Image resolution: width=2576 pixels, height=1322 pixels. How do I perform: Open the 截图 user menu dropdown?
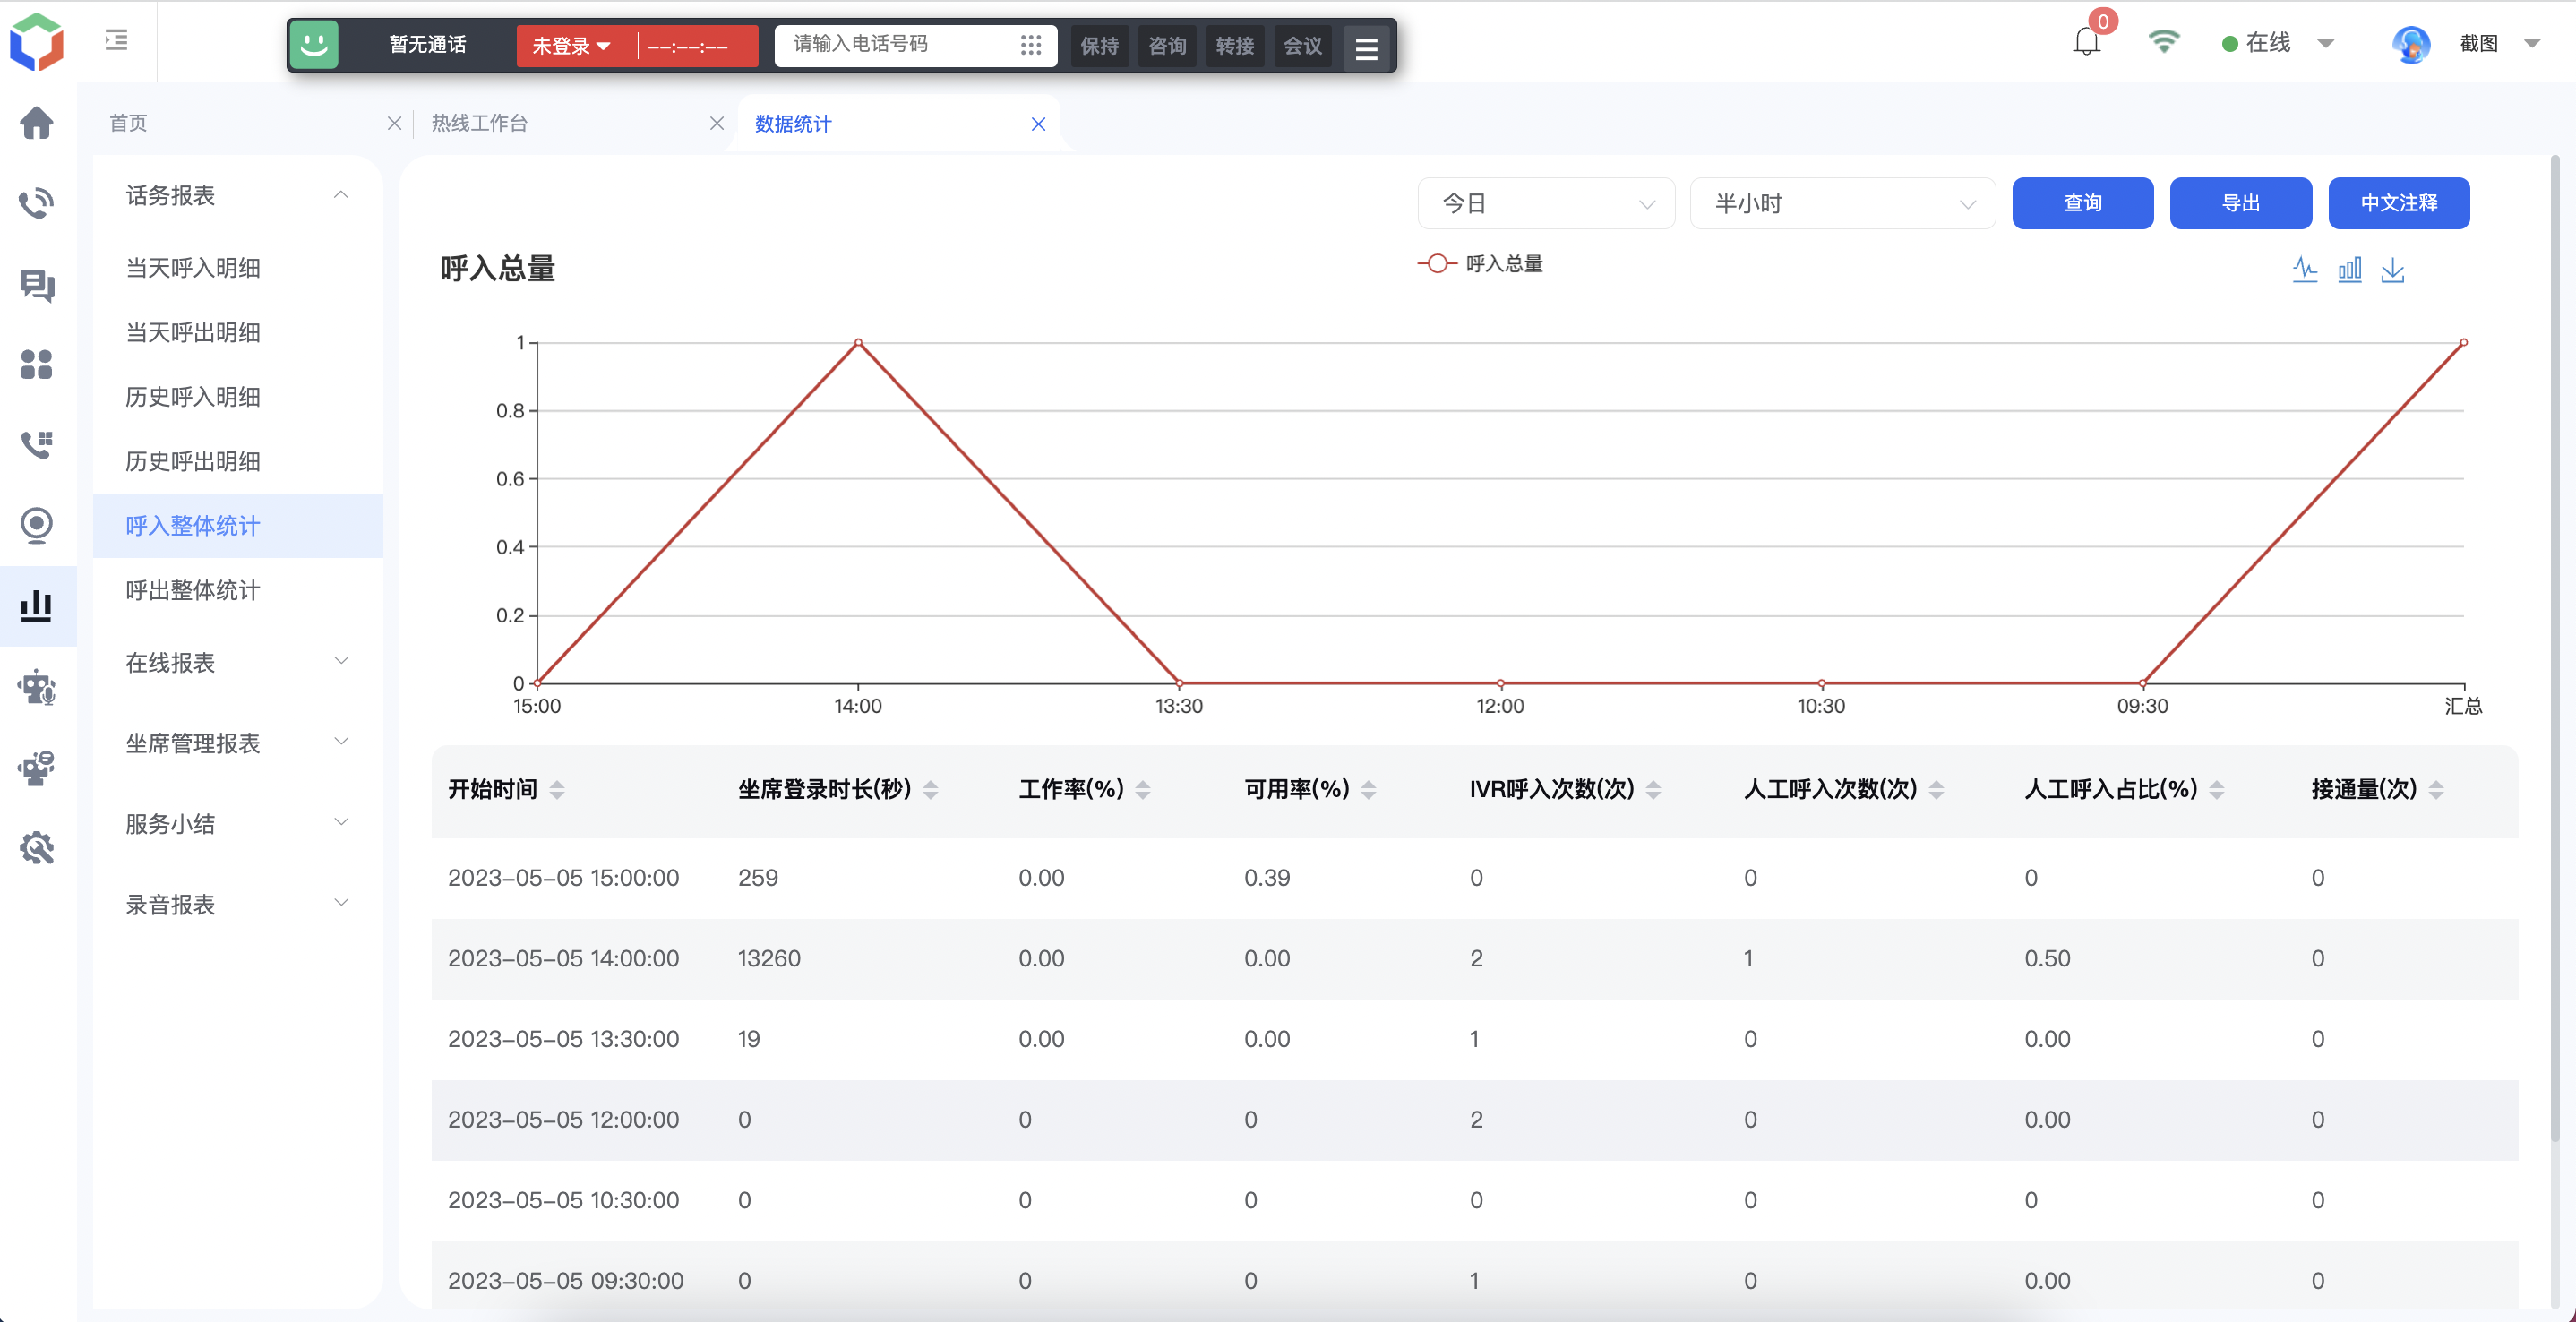2500,43
